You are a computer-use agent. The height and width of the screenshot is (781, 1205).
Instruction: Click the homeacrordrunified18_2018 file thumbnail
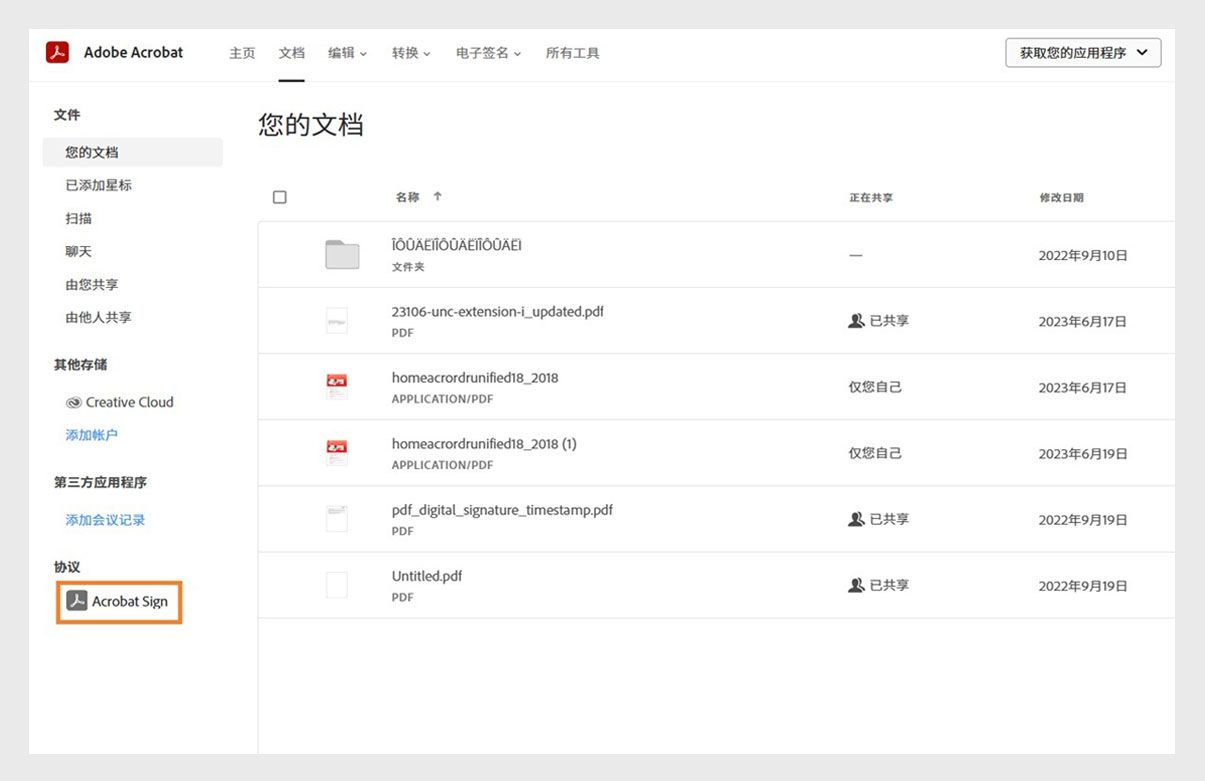[336, 385]
